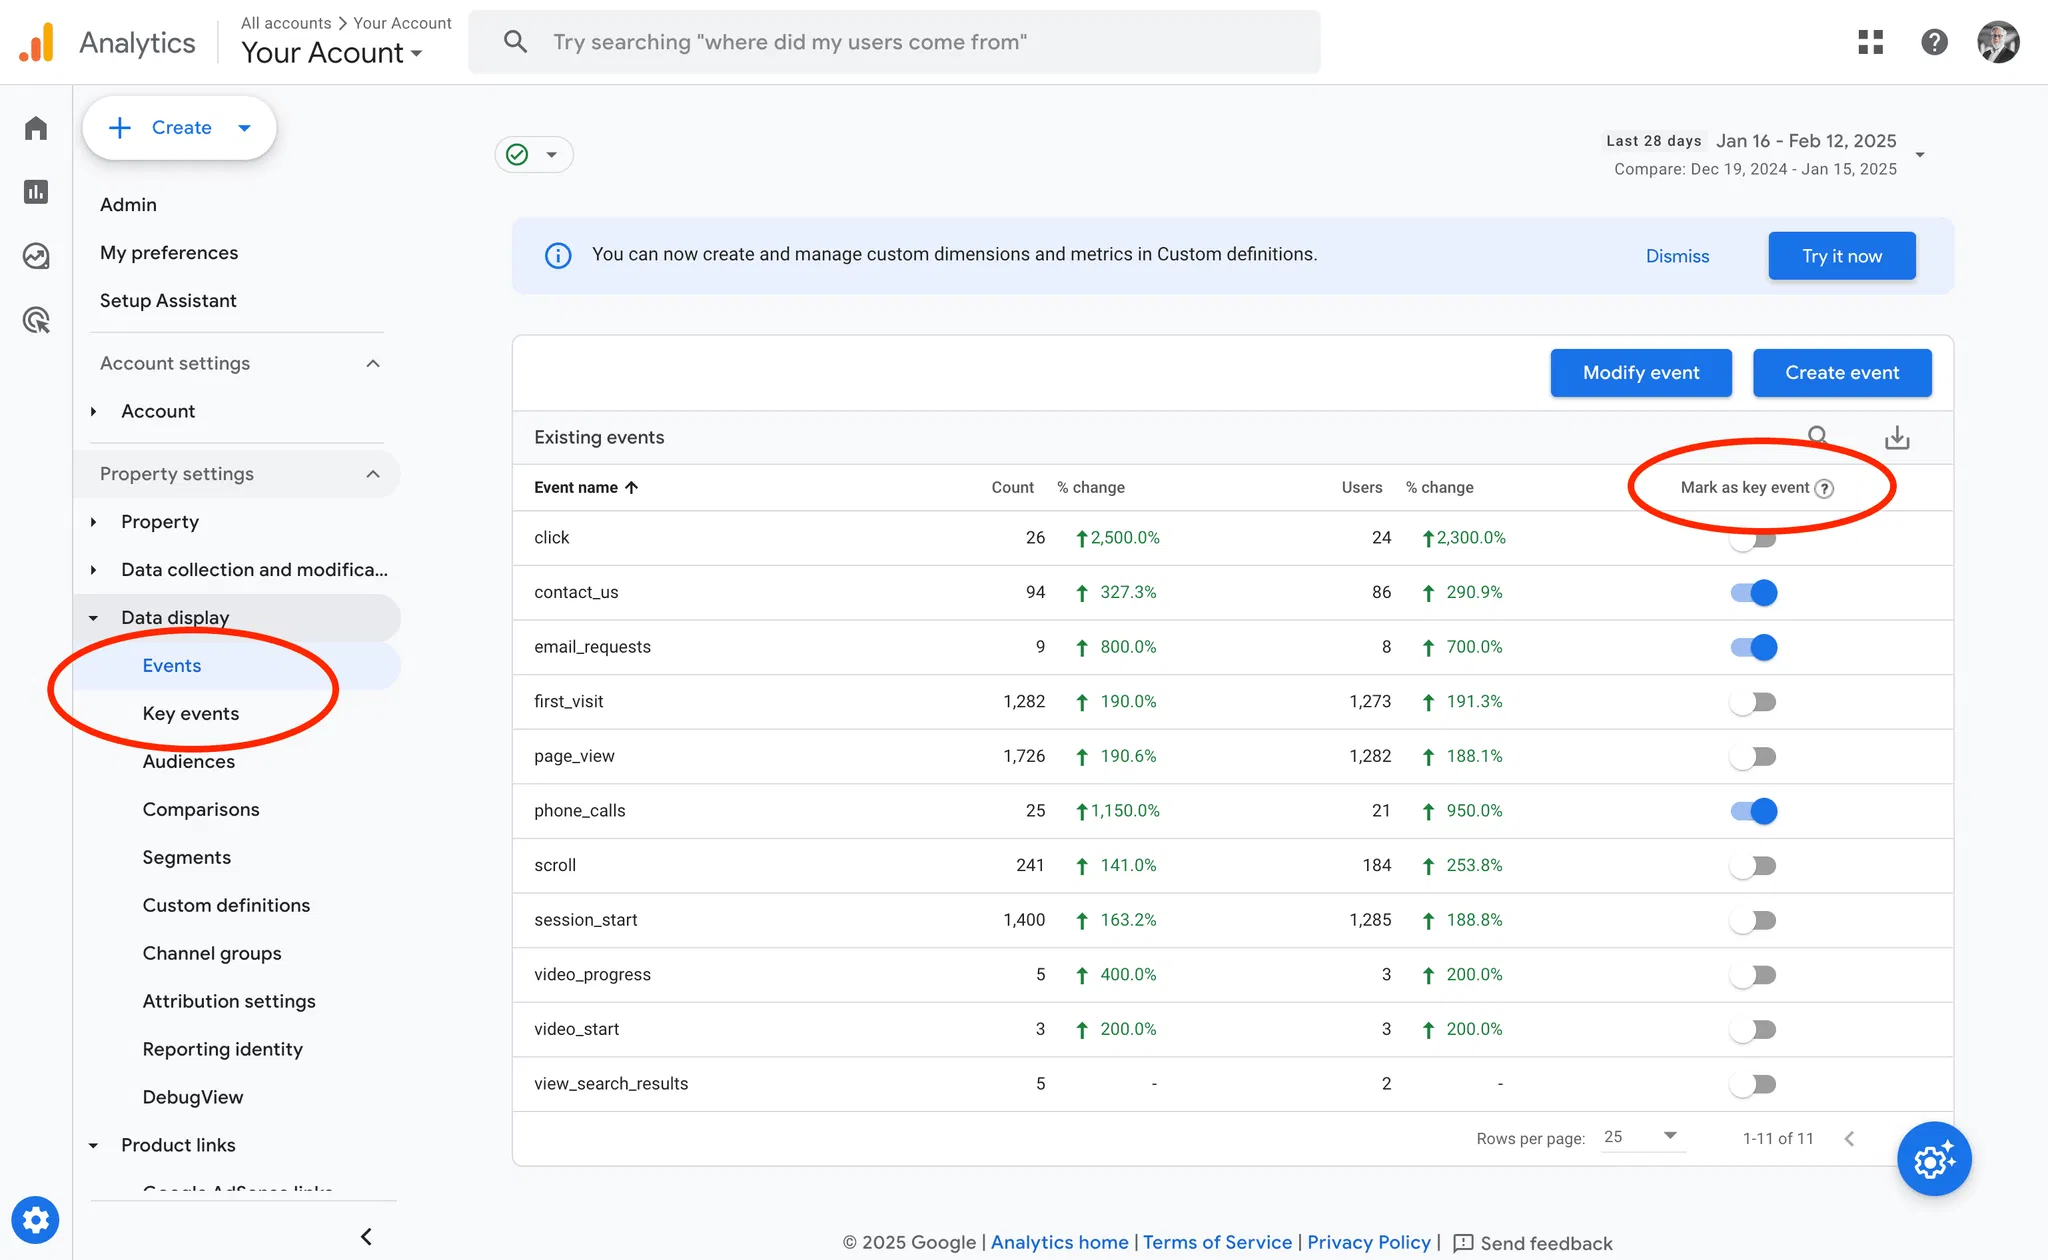Disable key event toggle for contact_us
Viewport: 2048px width, 1260px height.
click(1754, 593)
